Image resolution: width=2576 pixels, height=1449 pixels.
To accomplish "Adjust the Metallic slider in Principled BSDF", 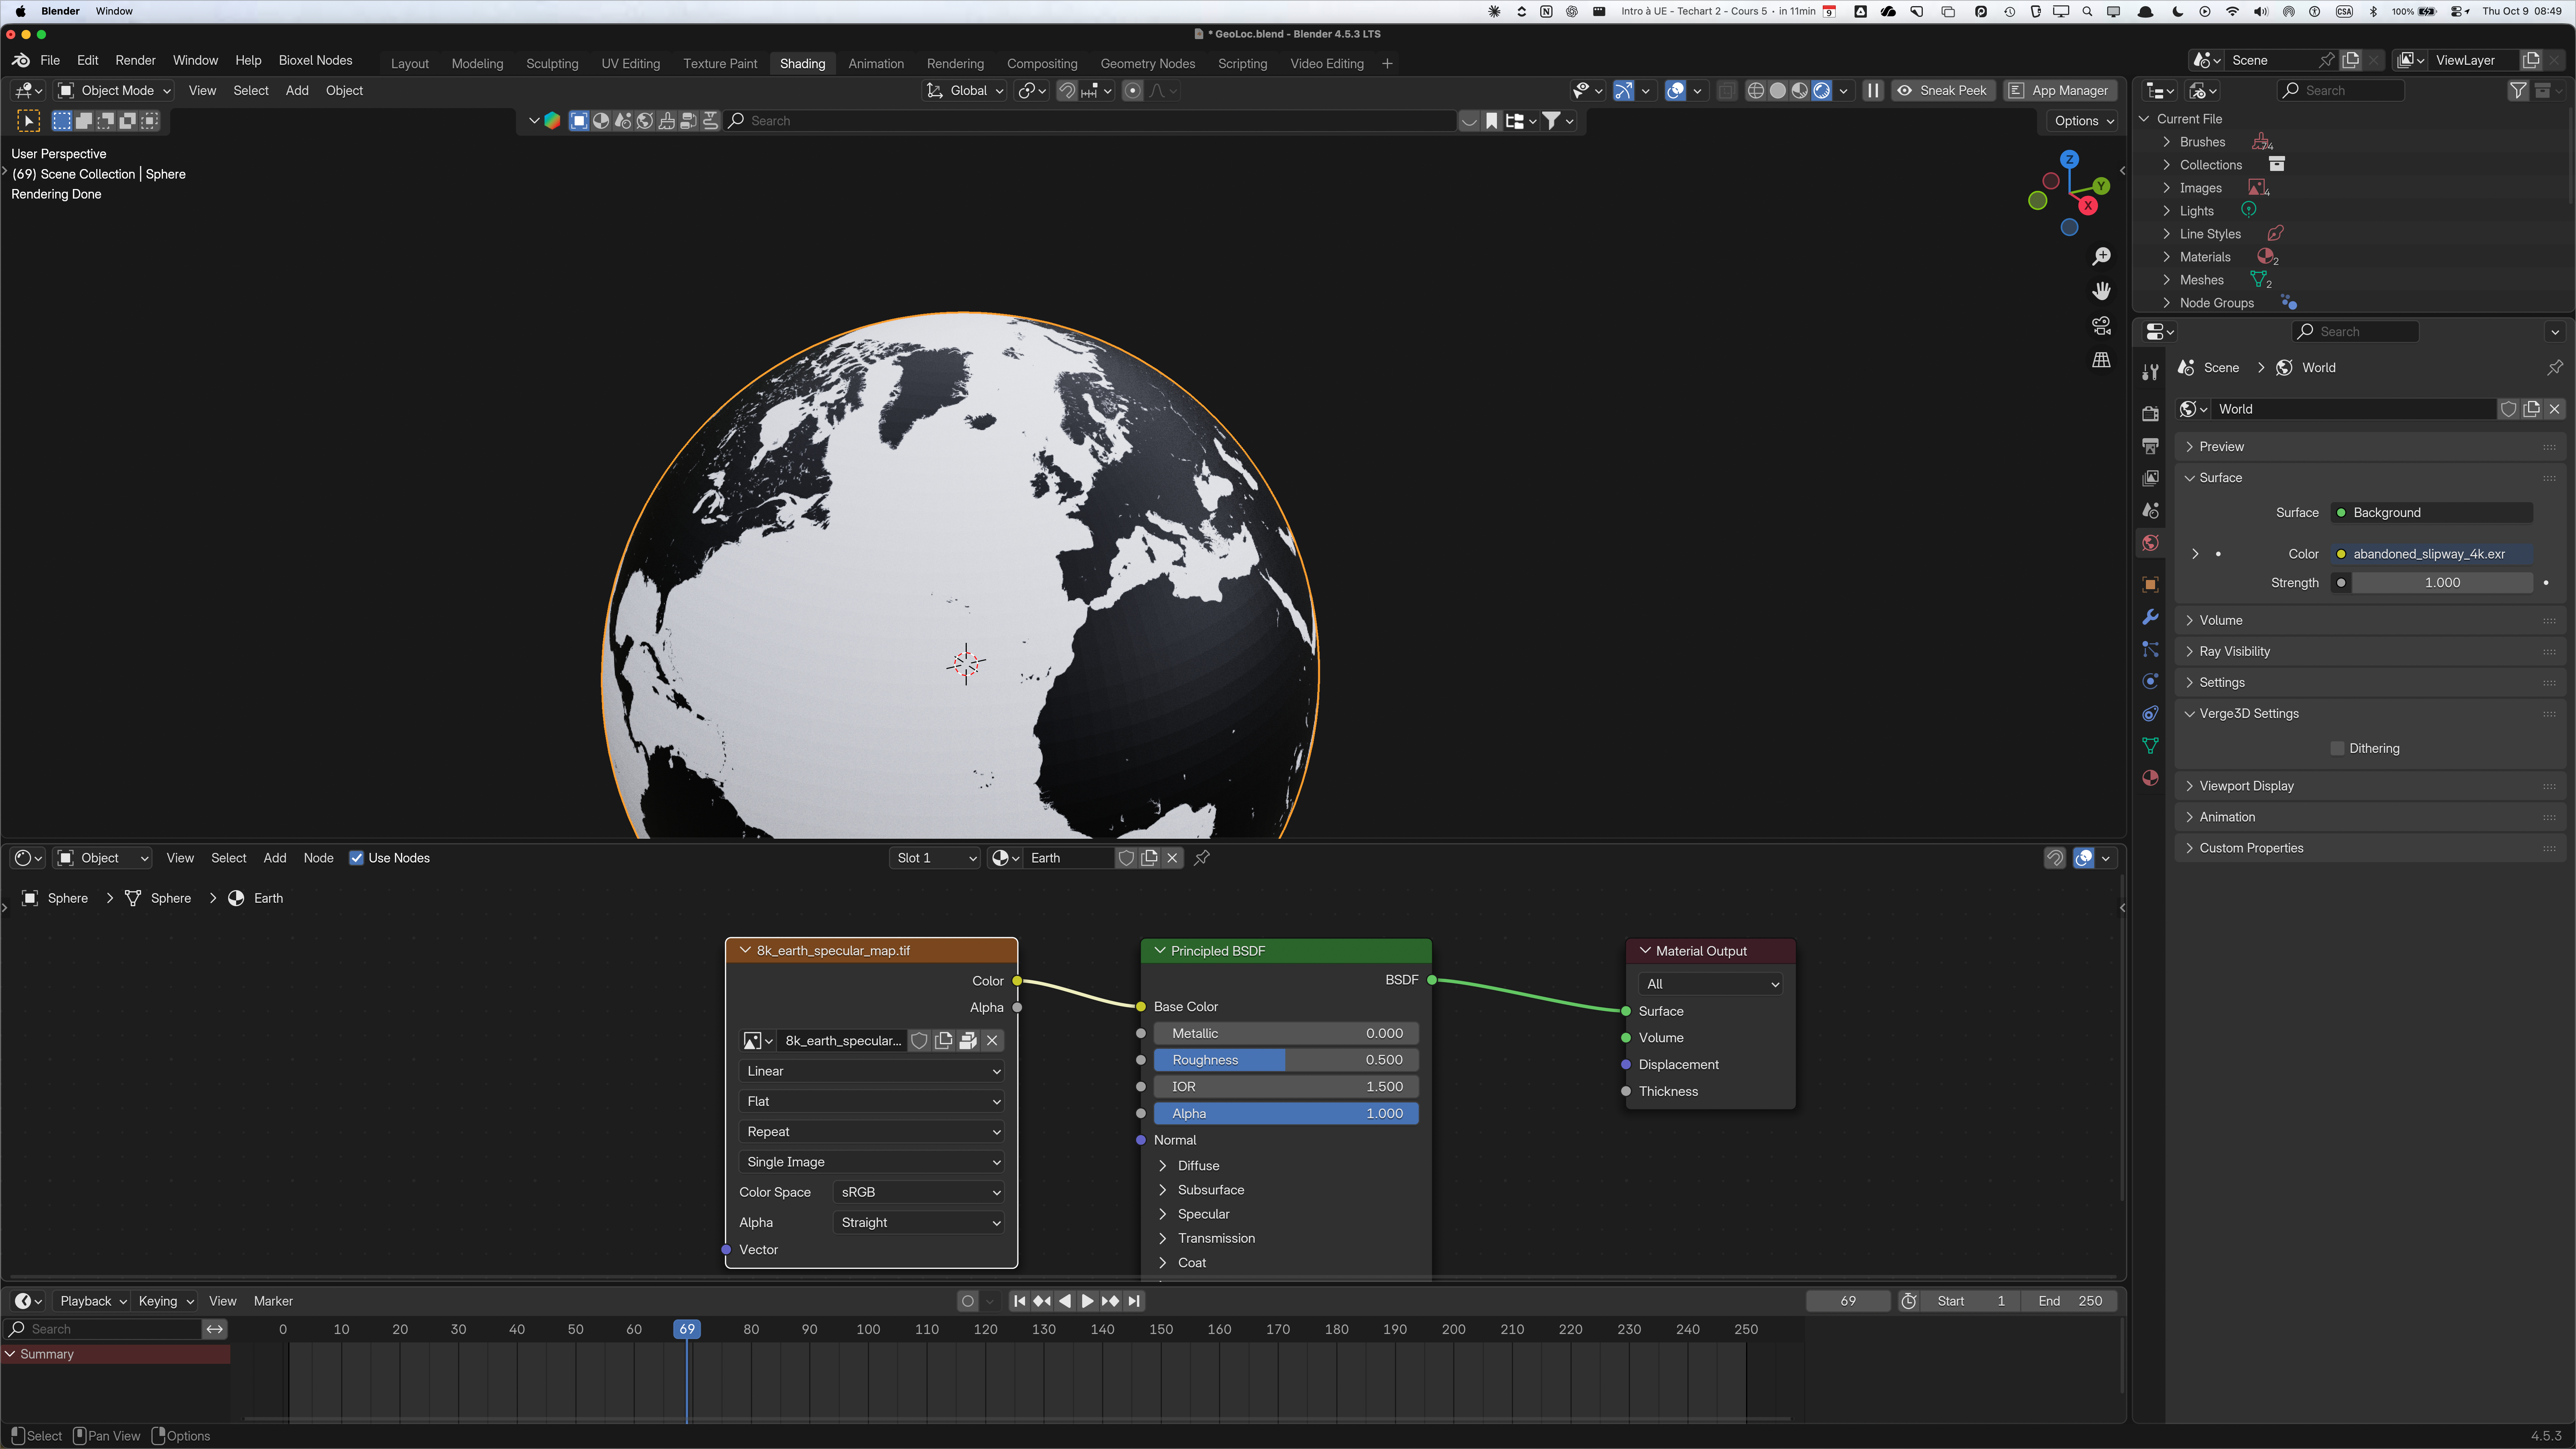I will [1286, 1034].
